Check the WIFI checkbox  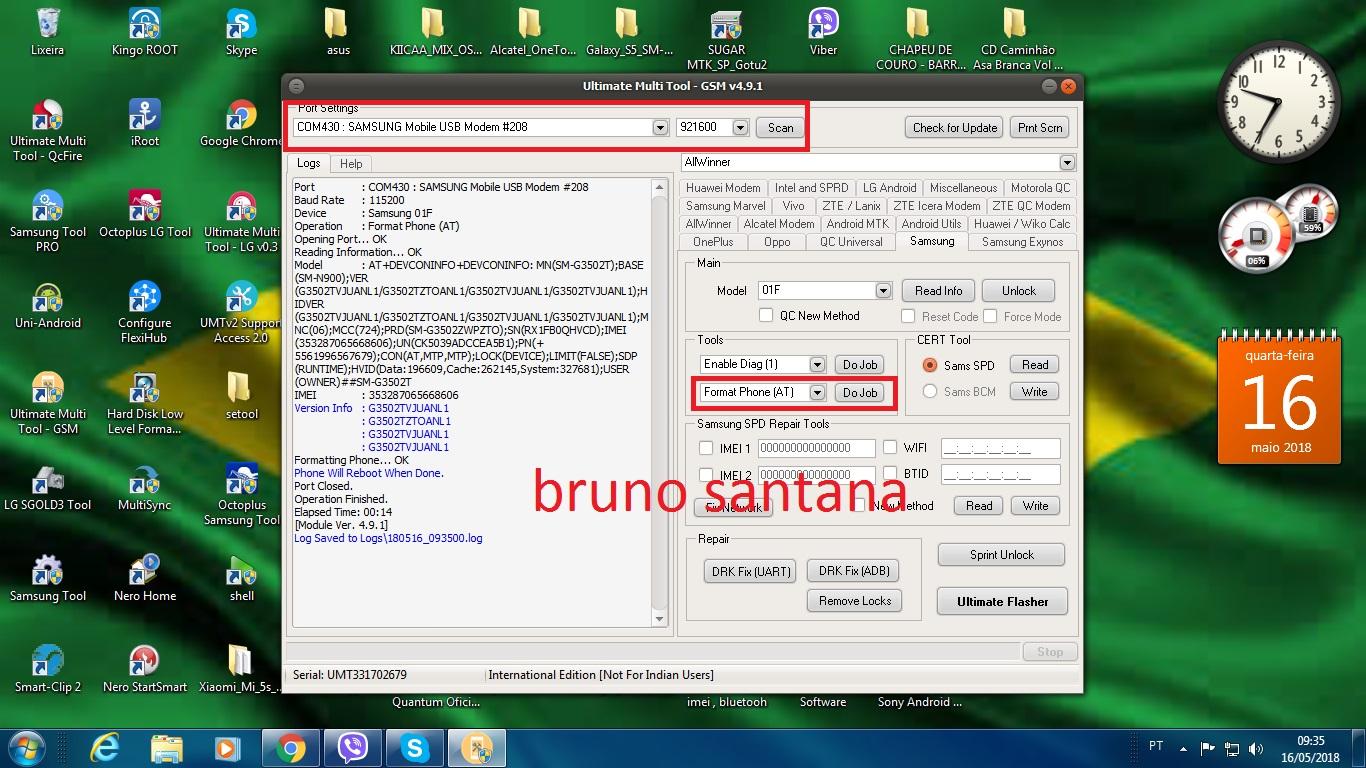click(x=890, y=447)
